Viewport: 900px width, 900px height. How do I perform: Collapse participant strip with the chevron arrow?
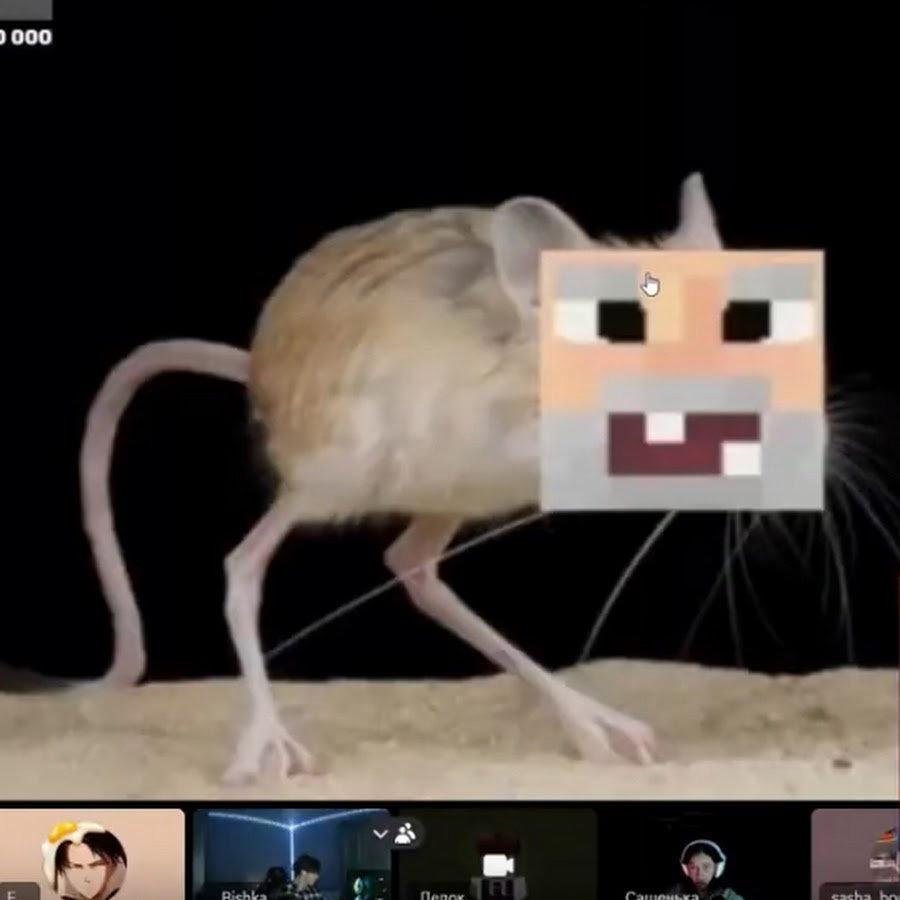tap(380, 833)
